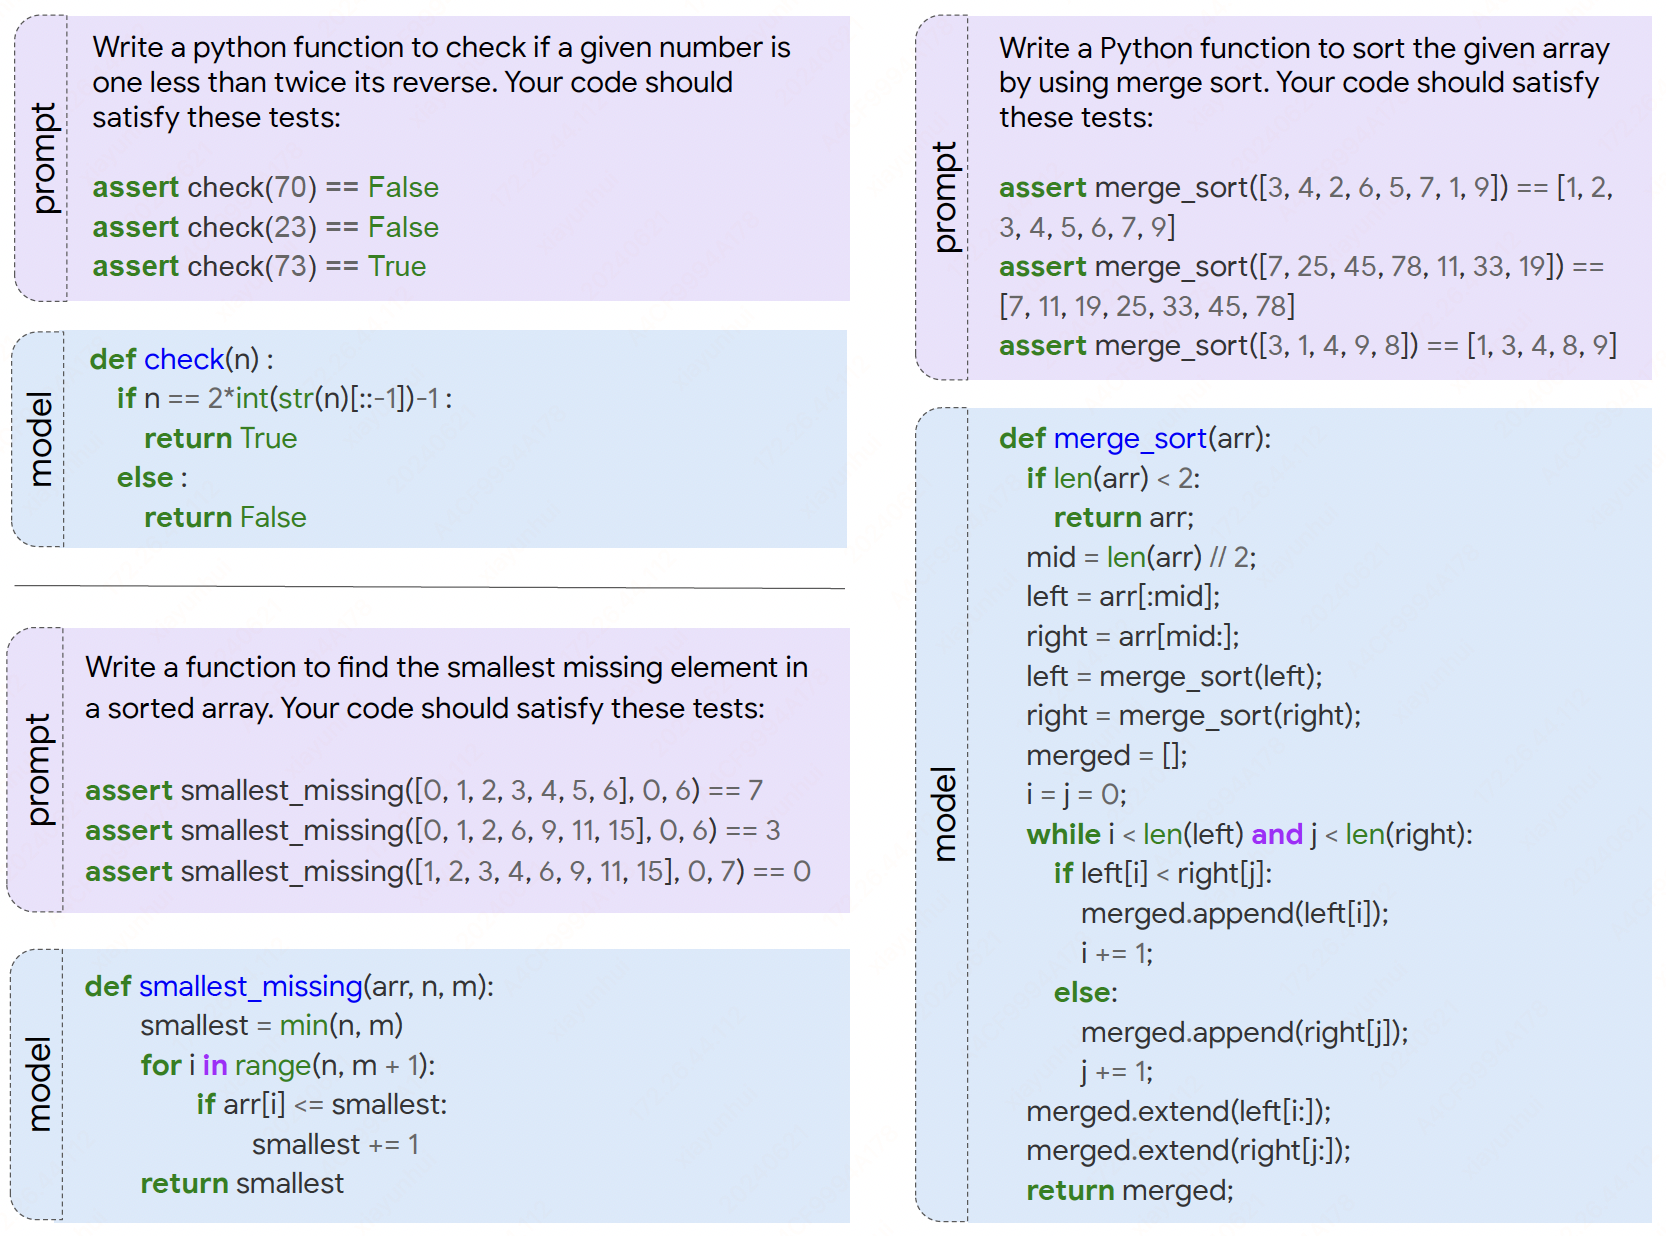This screenshot has width=1666, height=1236.
Task: Click the 'def smallest_missing(arr, n, m):' line
Action: [289, 987]
